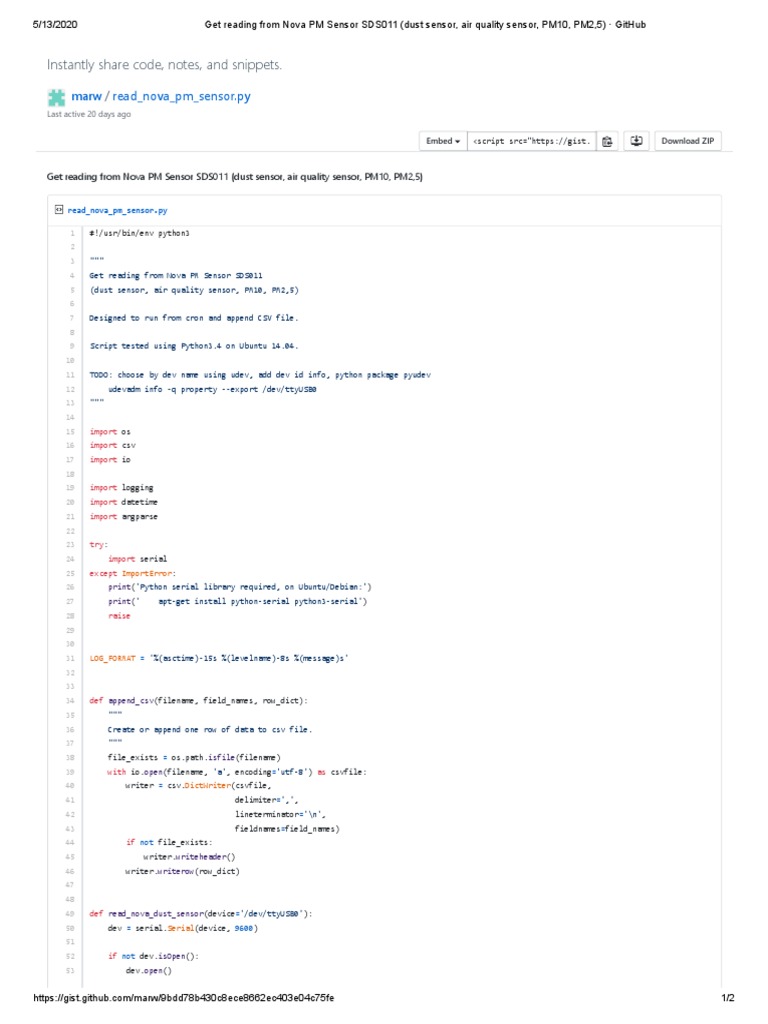
Task: Click line number 15
Action: click(70, 432)
